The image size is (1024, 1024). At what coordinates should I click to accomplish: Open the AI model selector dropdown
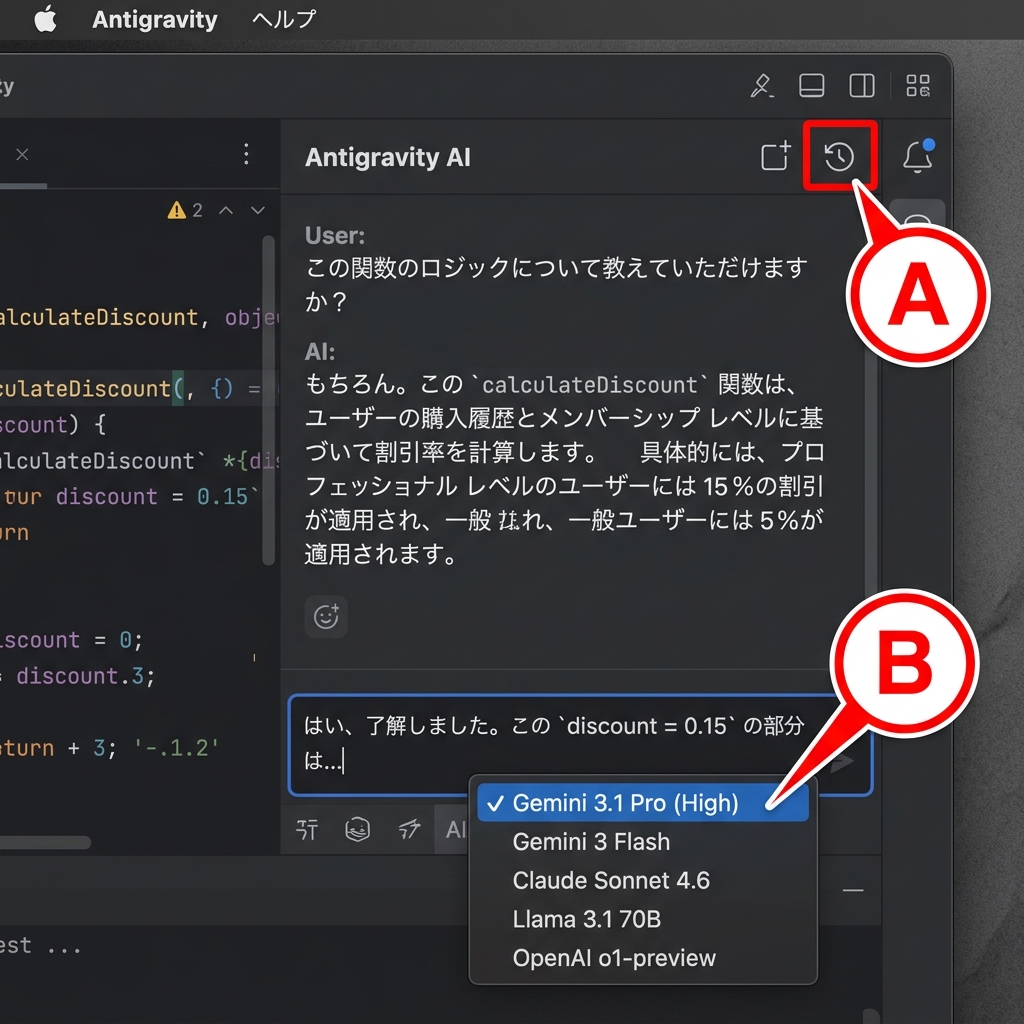[454, 829]
